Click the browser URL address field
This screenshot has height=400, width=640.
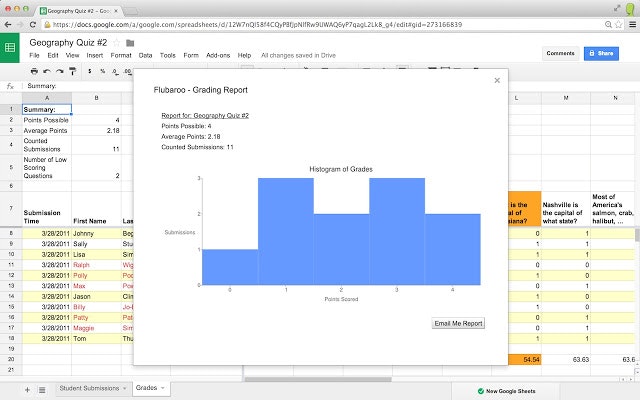coord(322,24)
